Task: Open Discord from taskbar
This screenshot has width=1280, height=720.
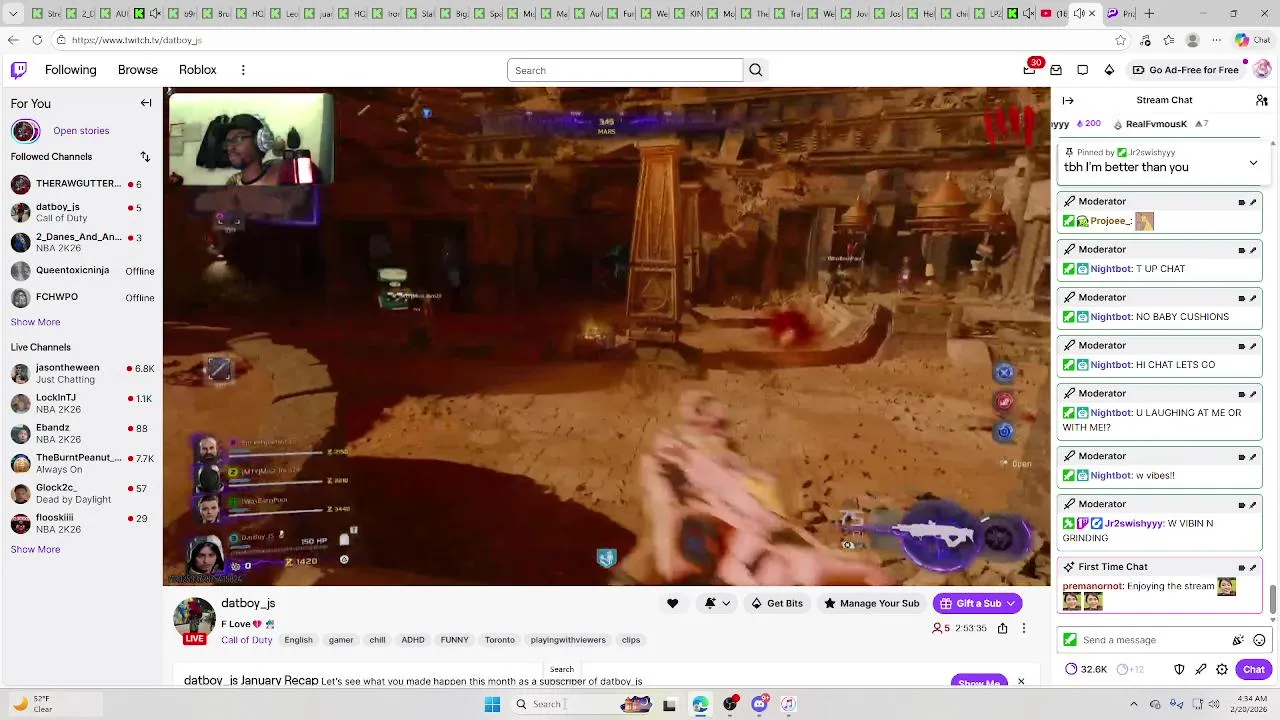Action: 759,704
